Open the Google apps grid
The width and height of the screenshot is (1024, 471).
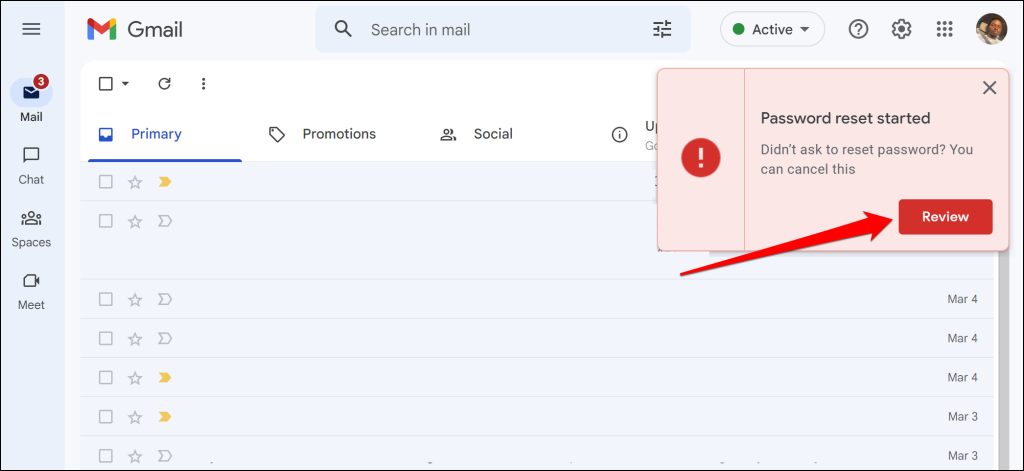pos(944,29)
